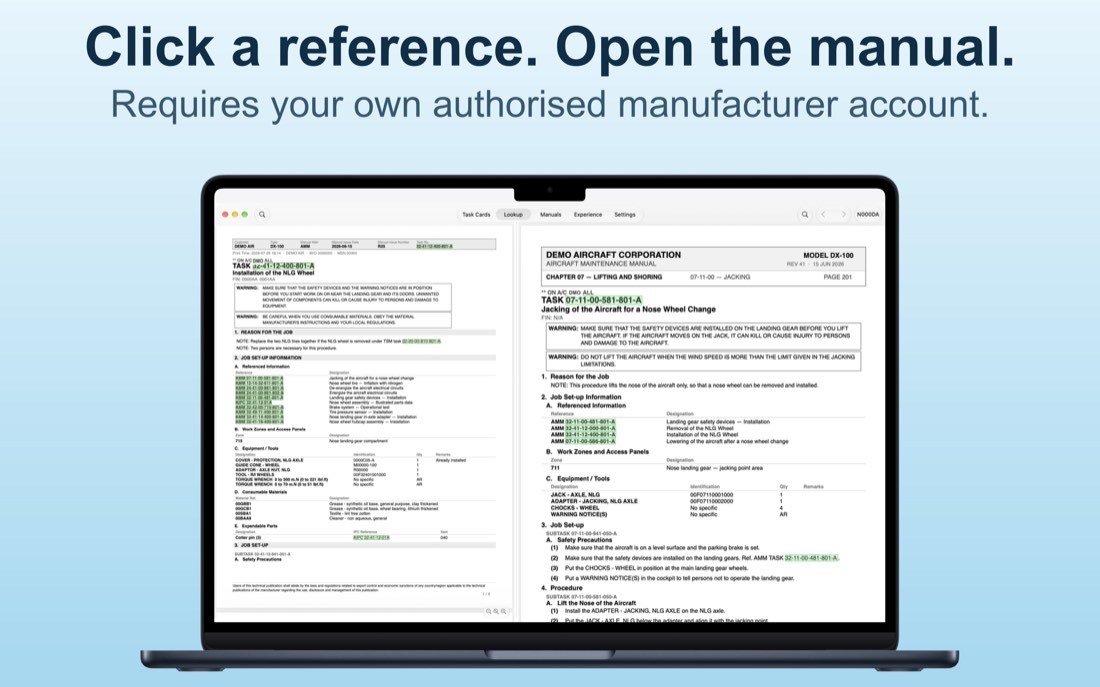Click 'Nose landing gear compartment' in task card
The height and width of the screenshot is (687, 1100).
pyautogui.click(x=358, y=441)
